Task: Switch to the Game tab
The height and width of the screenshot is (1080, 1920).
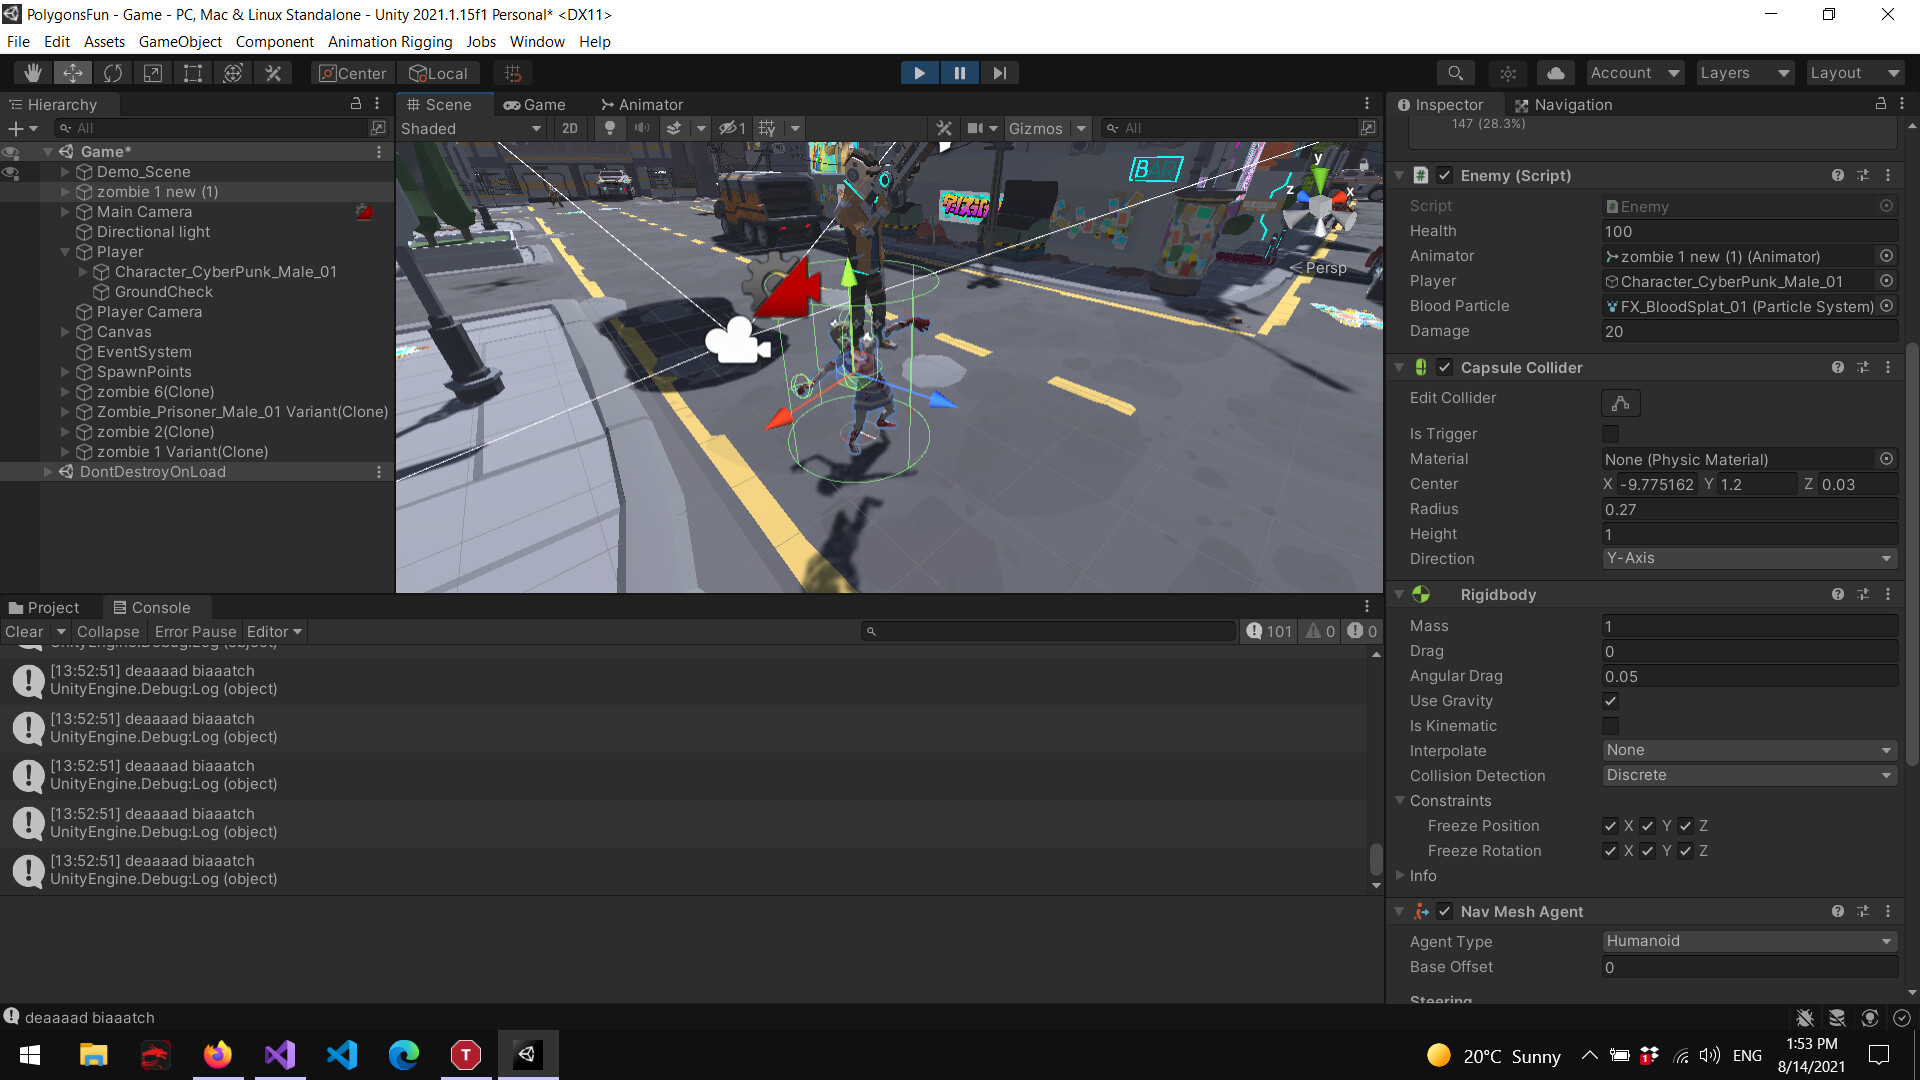Action: 536,104
